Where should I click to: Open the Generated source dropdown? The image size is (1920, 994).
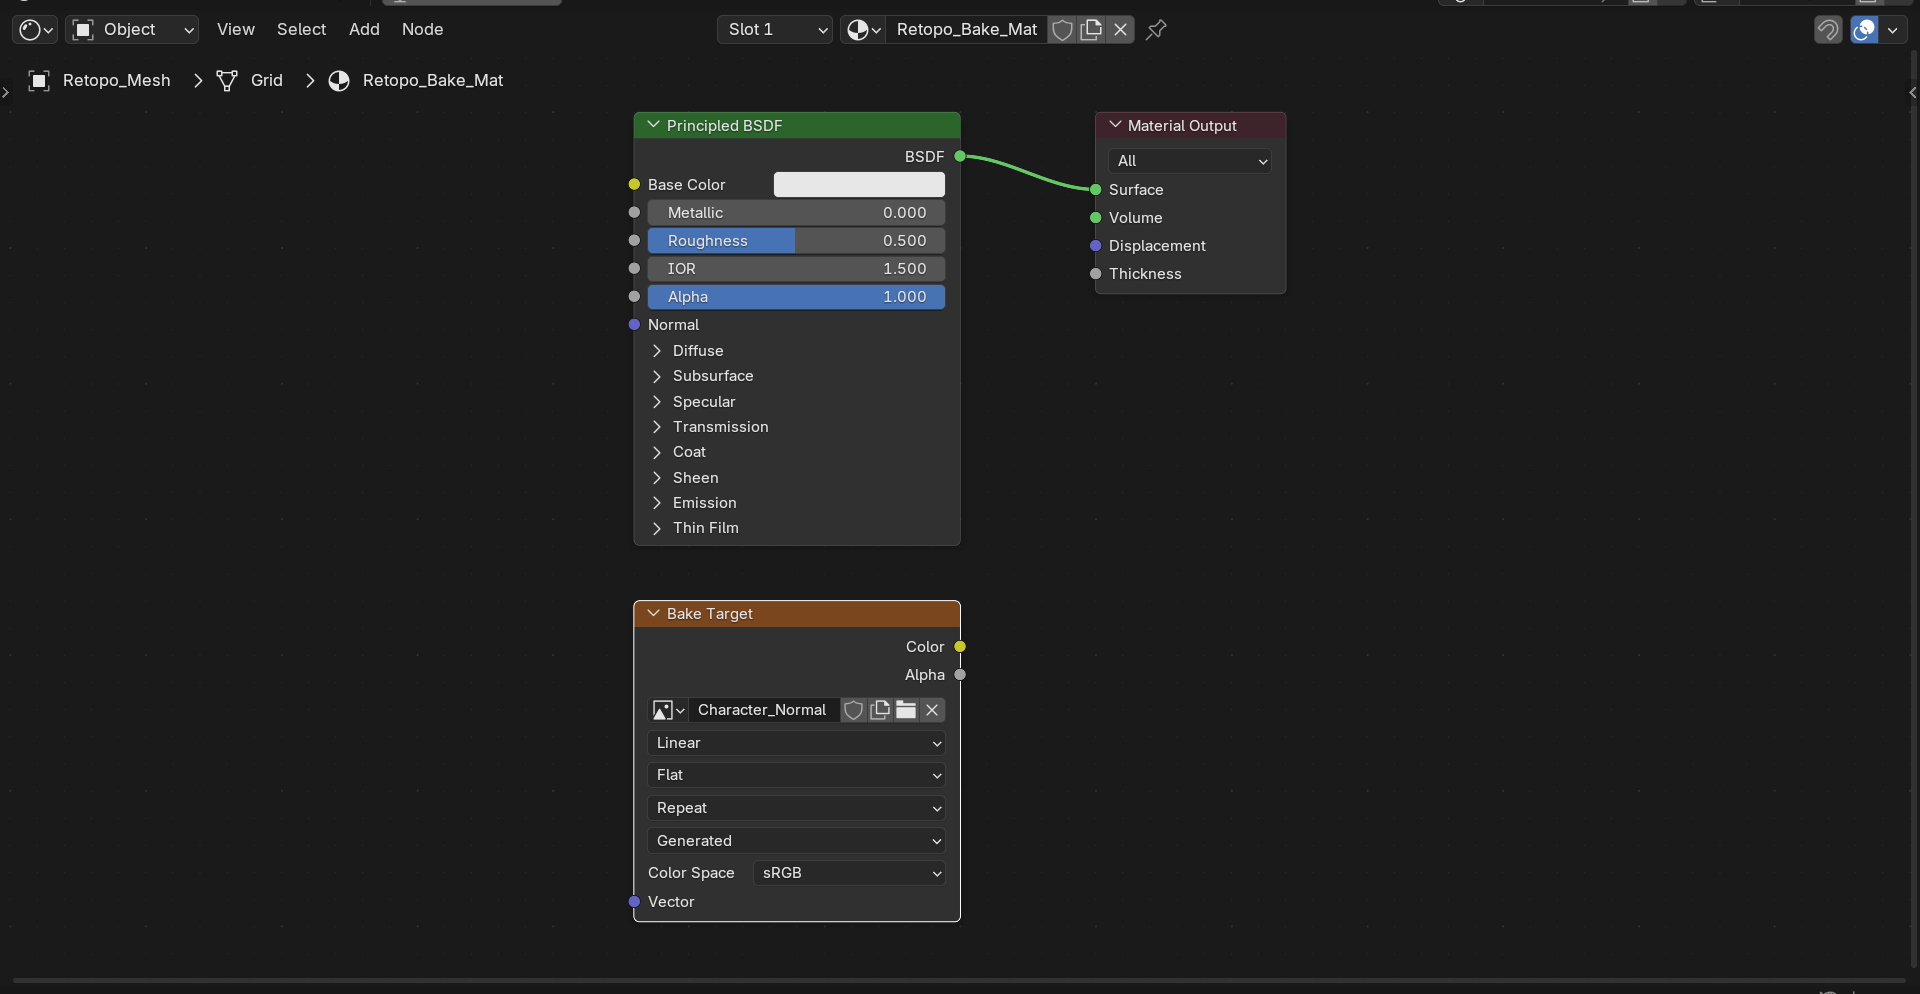[x=796, y=841]
